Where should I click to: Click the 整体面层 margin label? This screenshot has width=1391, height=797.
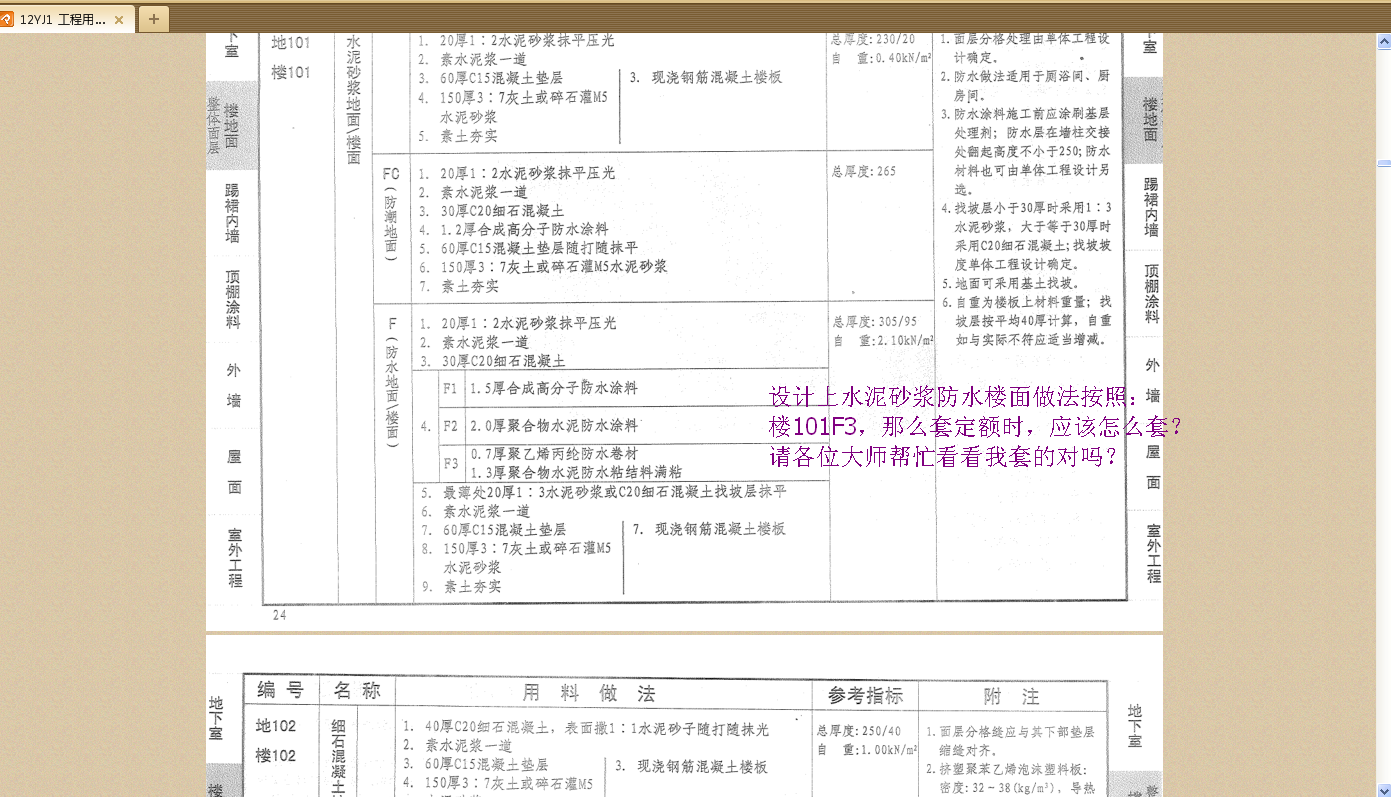[x=213, y=125]
